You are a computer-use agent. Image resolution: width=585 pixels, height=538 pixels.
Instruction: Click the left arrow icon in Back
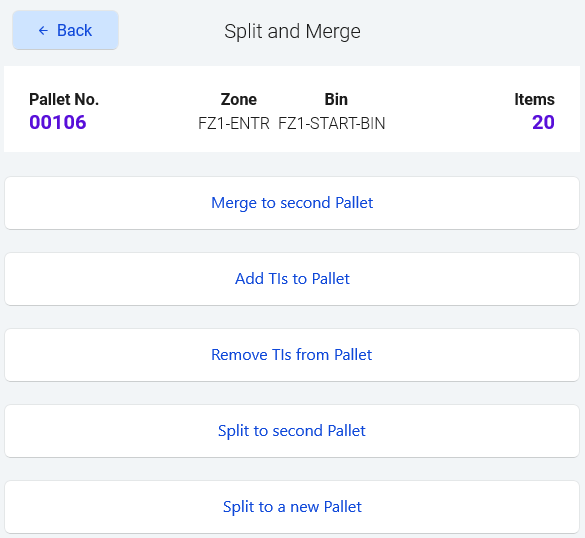43,31
